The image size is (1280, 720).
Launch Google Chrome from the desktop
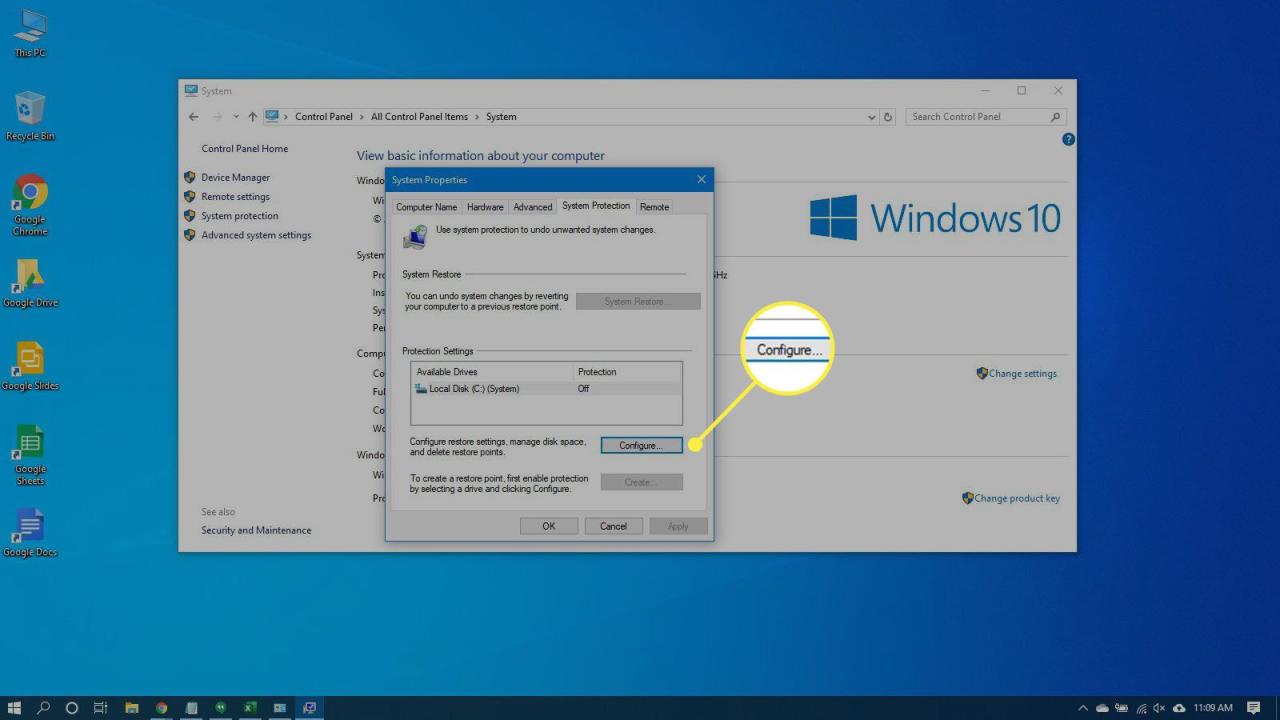30,205
